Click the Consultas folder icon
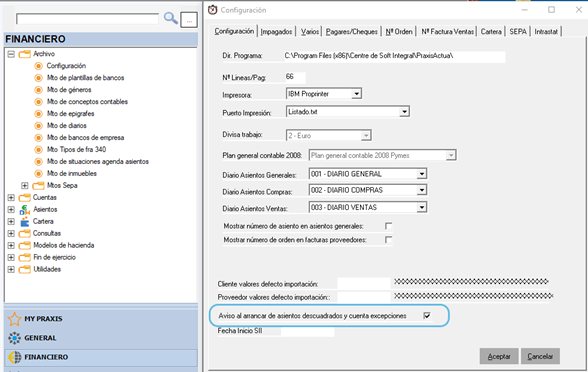Screen dimensions: 588x372 pyautogui.click(x=25, y=234)
